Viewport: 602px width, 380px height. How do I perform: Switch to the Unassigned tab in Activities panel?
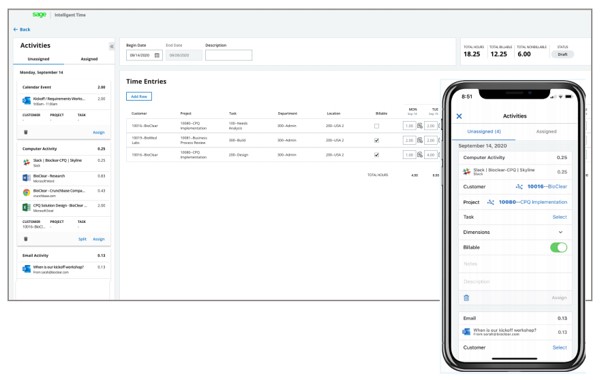(x=38, y=59)
